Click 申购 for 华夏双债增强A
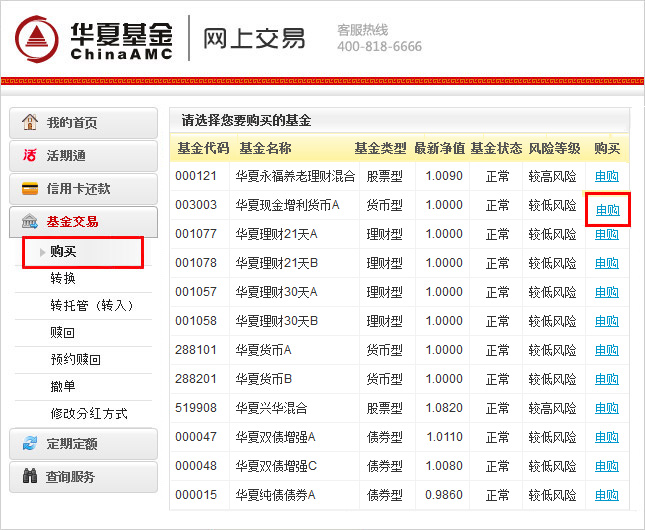The height and width of the screenshot is (530, 645). pyautogui.click(x=607, y=437)
